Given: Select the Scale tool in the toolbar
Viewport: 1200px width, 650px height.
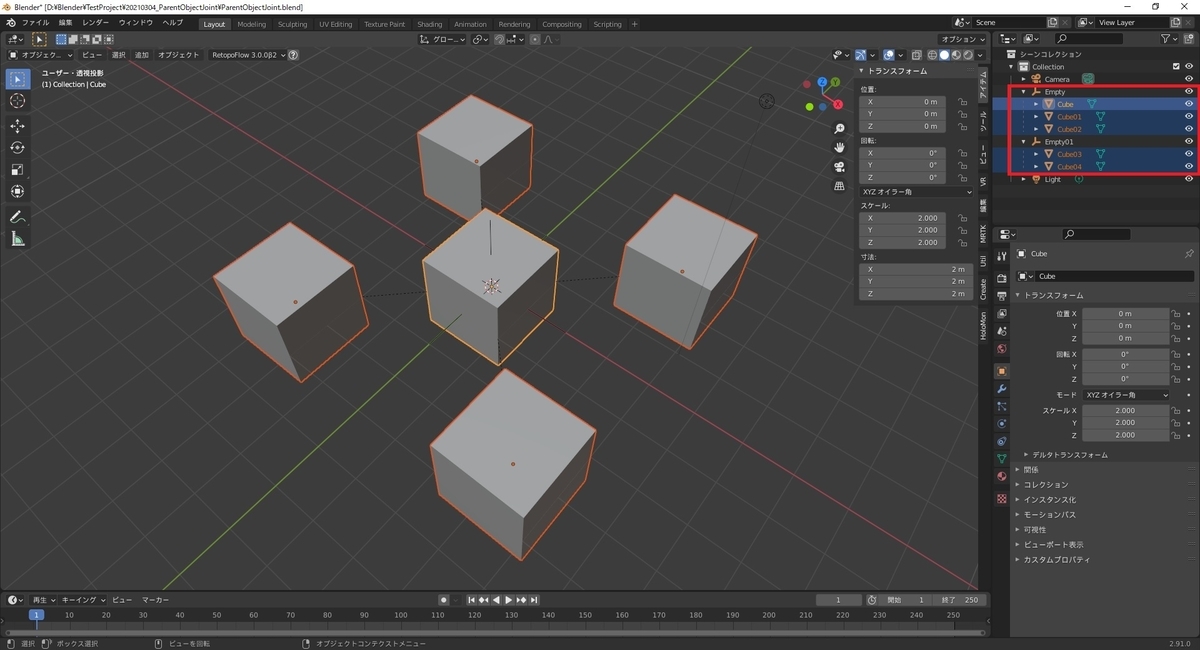Looking at the screenshot, I should (x=17, y=169).
